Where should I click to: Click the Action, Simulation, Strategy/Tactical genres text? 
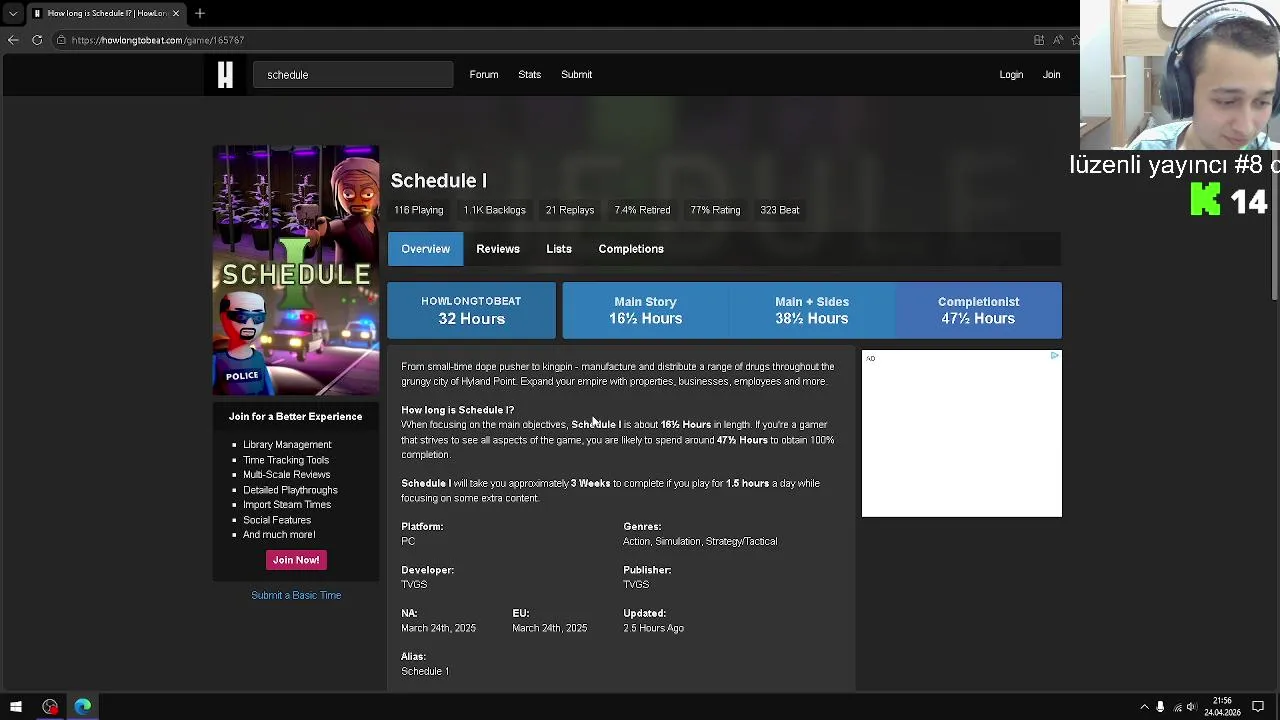(x=700, y=542)
